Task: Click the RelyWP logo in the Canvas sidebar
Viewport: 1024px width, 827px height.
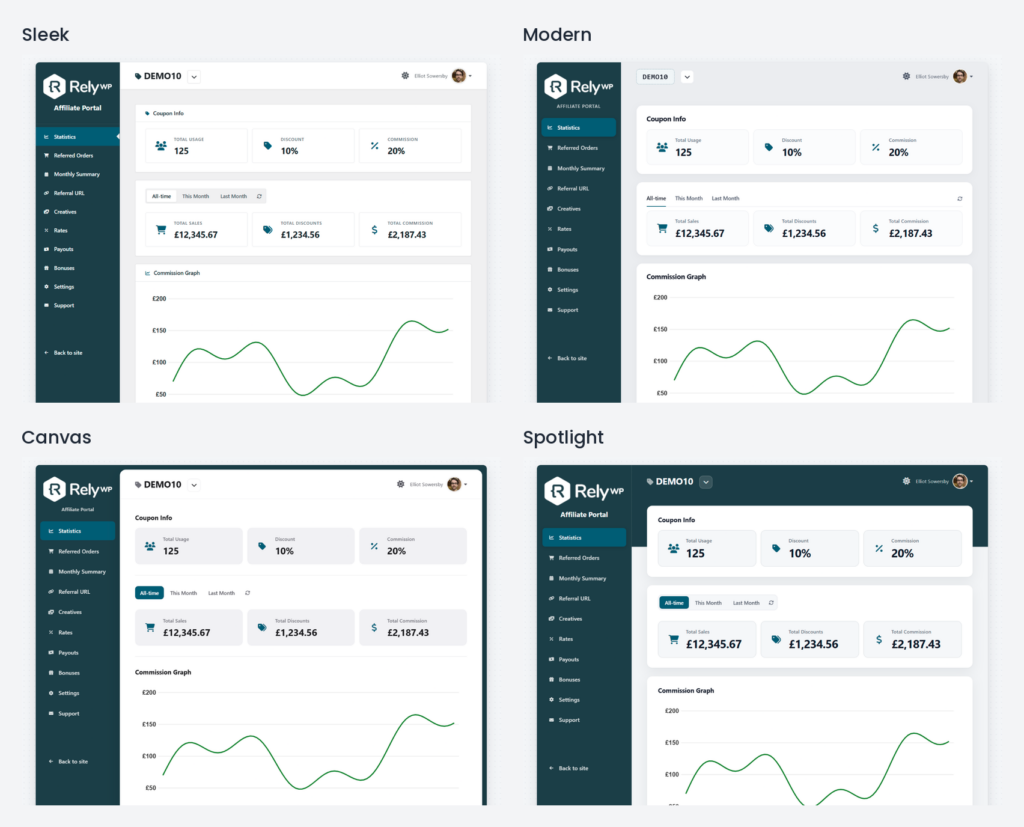Action: (77, 489)
